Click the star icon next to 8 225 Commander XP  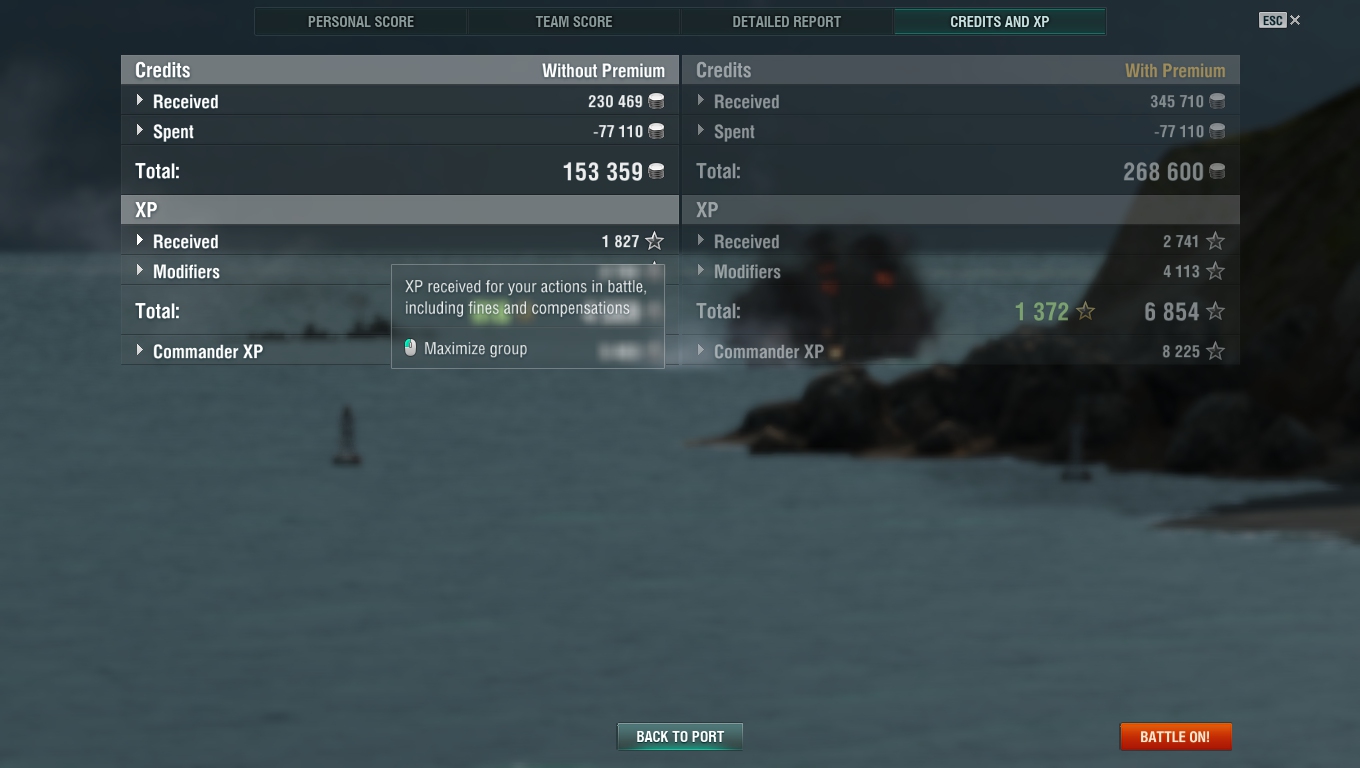click(1215, 351)
